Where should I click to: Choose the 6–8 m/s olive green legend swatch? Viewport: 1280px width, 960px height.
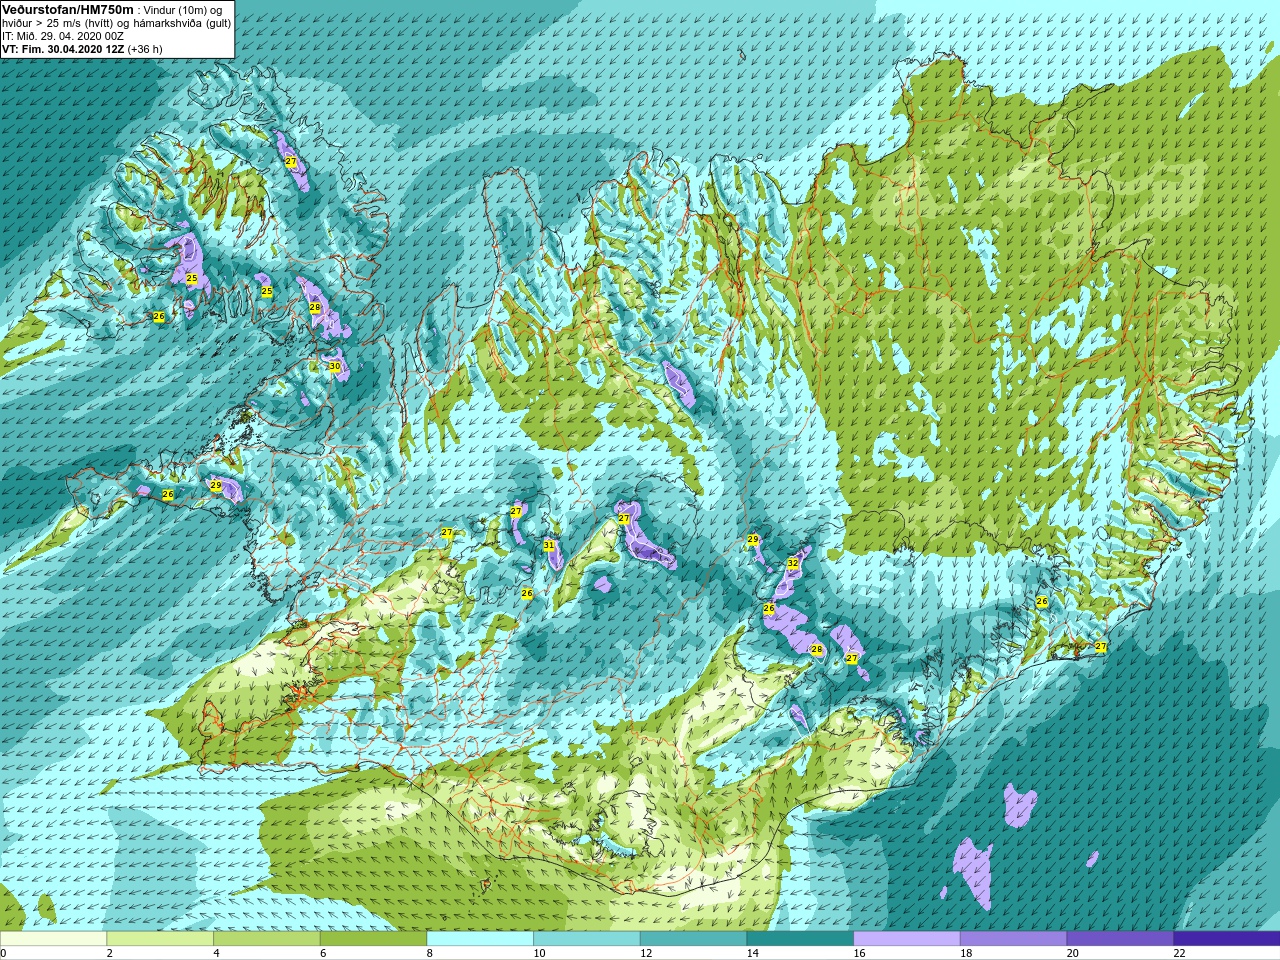pyautogui.click(x=373, y=939)
